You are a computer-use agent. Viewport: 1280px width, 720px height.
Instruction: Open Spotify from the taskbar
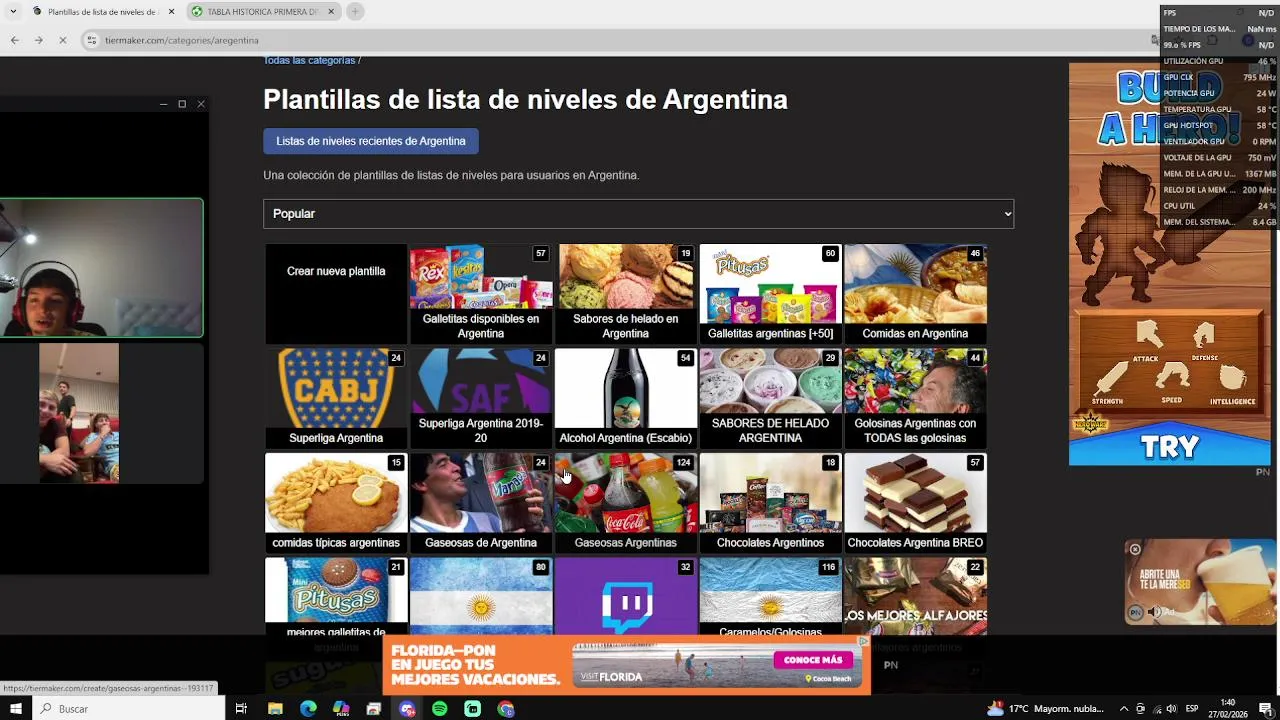point(440,709)
